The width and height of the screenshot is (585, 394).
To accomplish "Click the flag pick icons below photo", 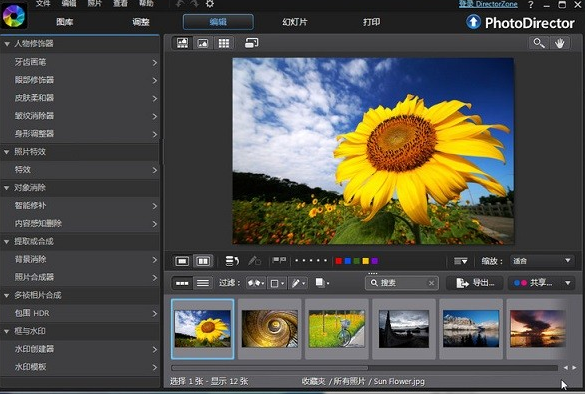I will point(279,260).
